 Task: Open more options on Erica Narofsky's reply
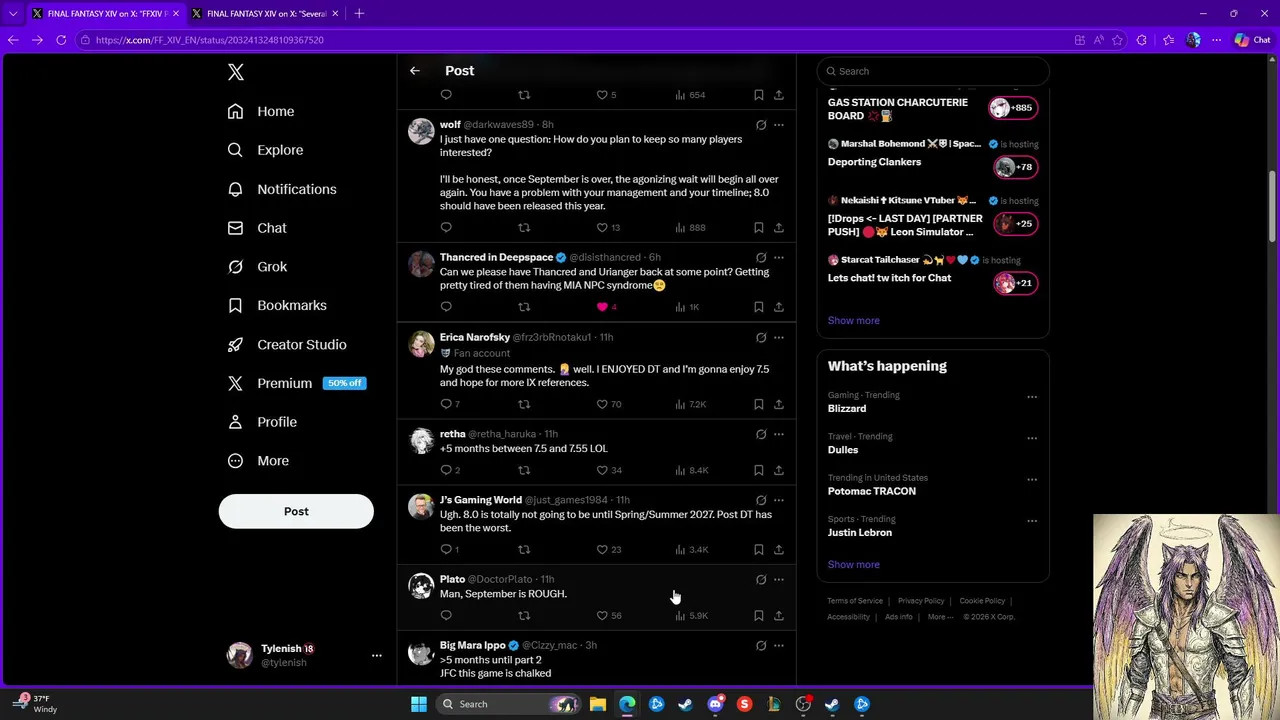click(779, 338)
